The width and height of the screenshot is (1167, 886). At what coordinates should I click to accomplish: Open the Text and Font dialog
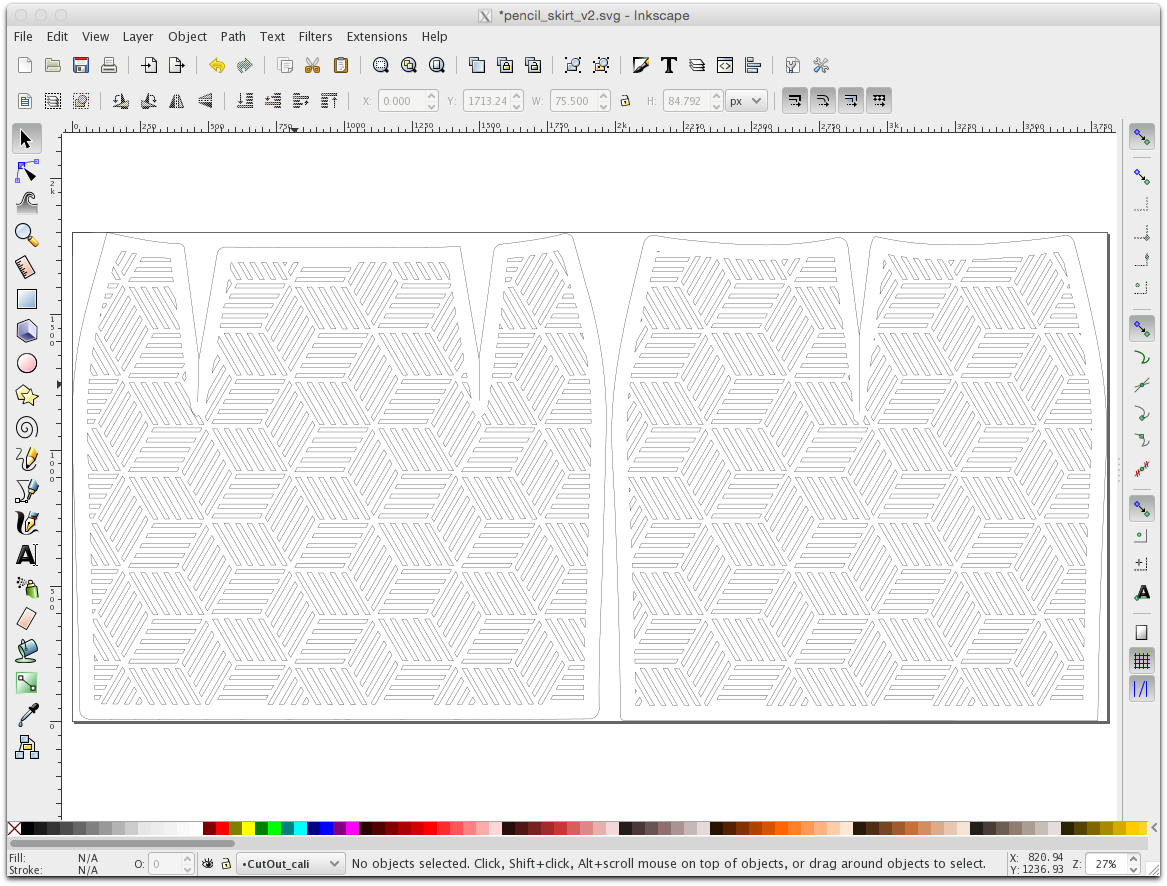(x=669, y=66)
